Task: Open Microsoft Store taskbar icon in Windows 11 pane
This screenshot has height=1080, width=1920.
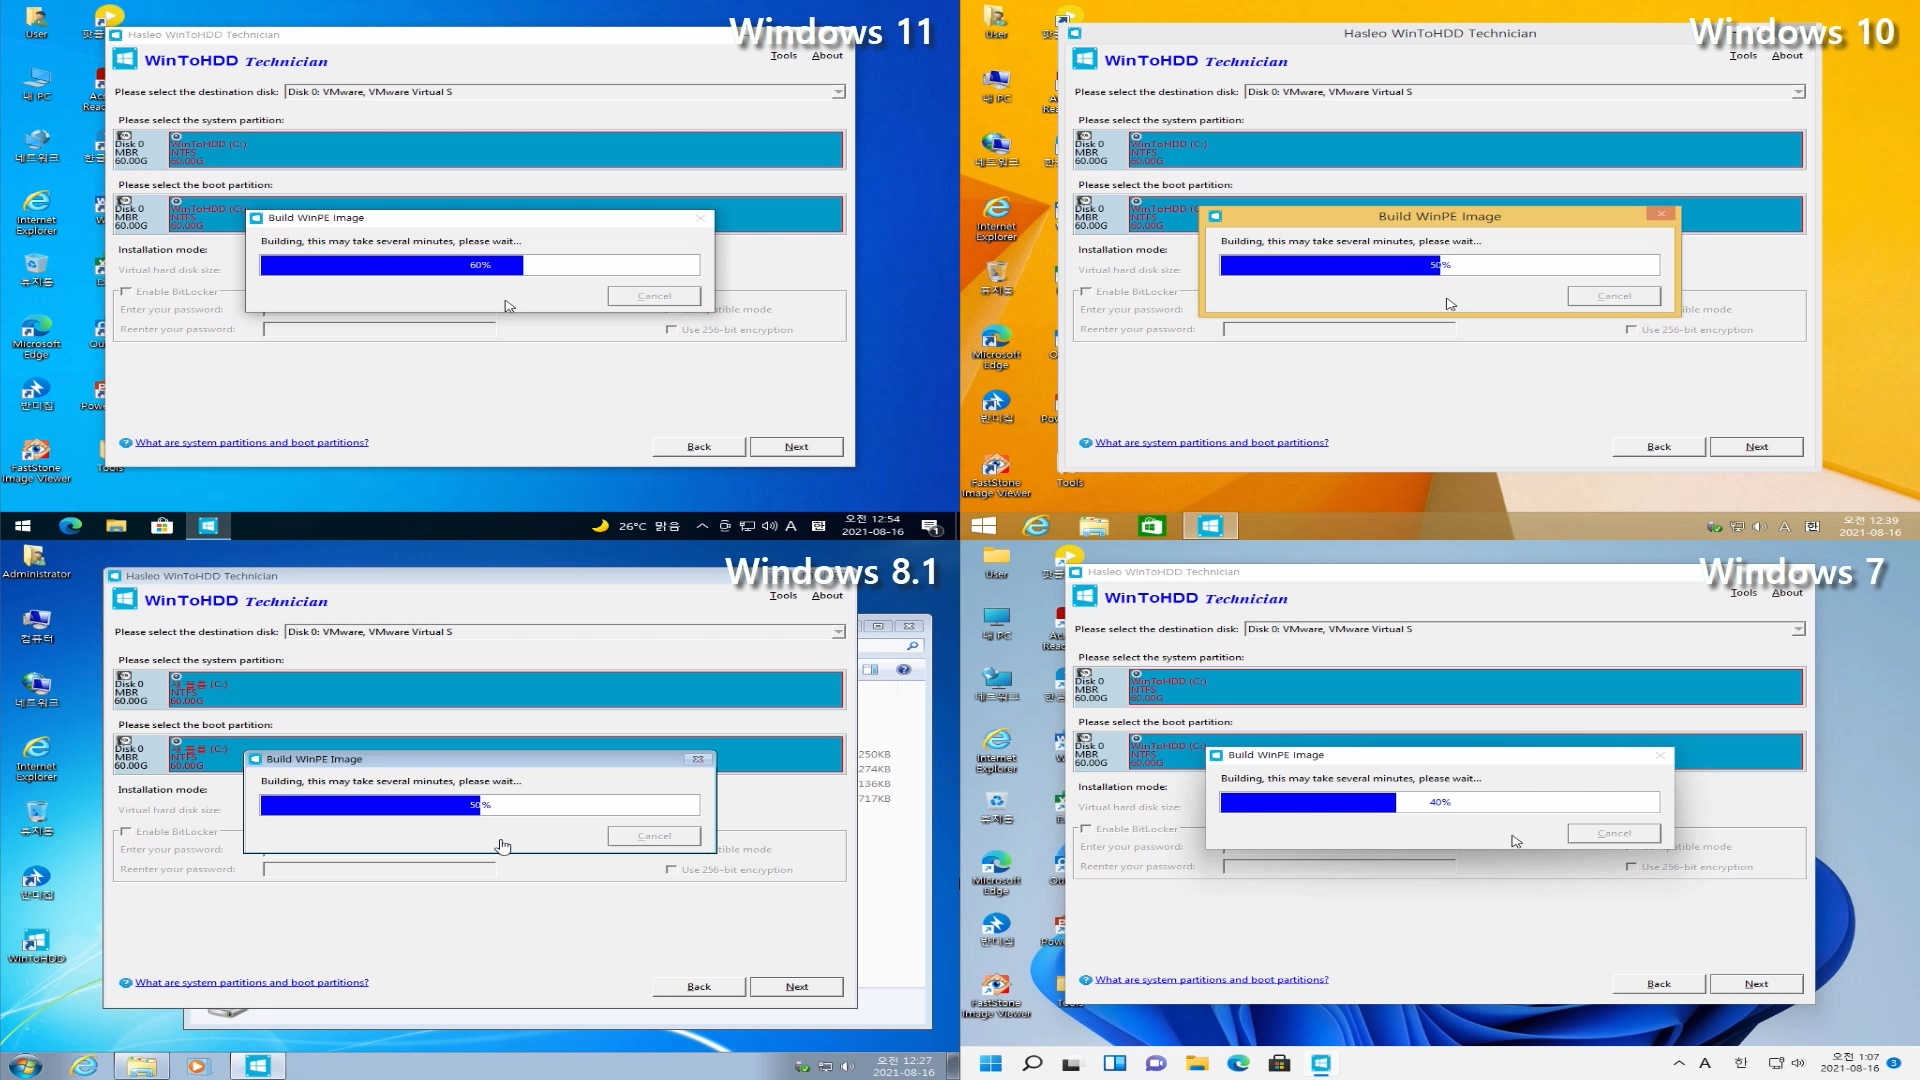Action: (x=162, y=526)
